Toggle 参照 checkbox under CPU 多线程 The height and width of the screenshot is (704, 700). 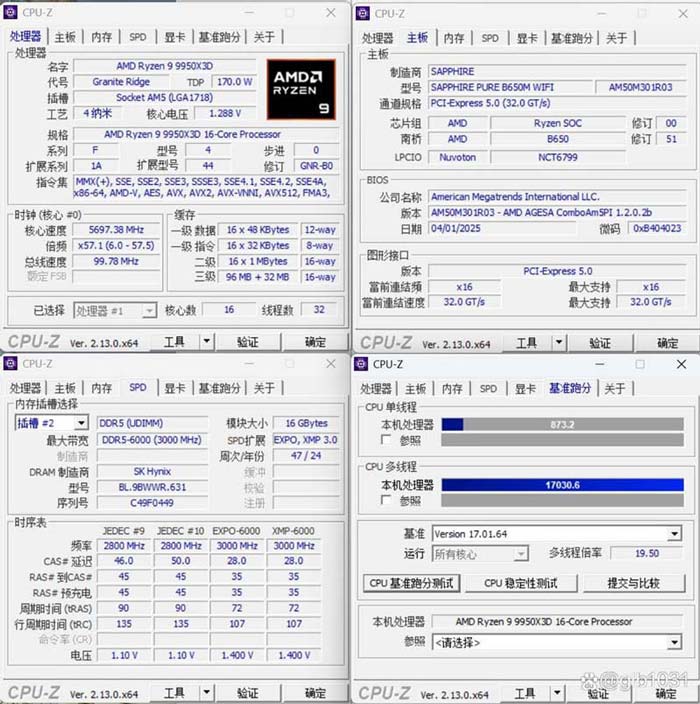pos(386,500)
